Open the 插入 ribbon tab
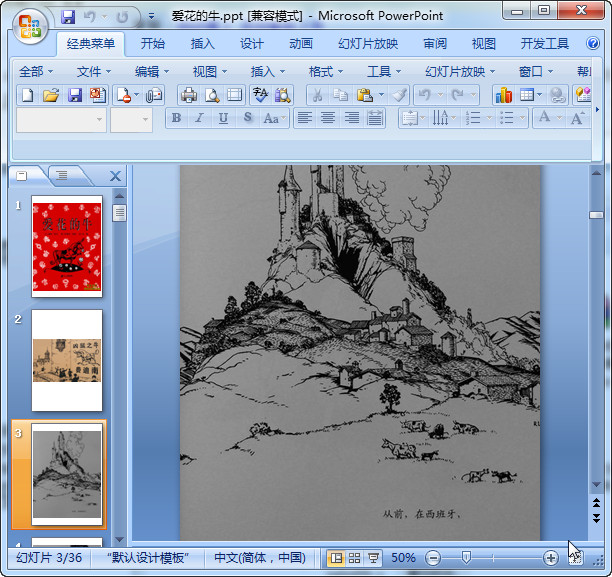The height and width of the screenshot is (577, 612). pyautogui.click(x=203, y=44)
